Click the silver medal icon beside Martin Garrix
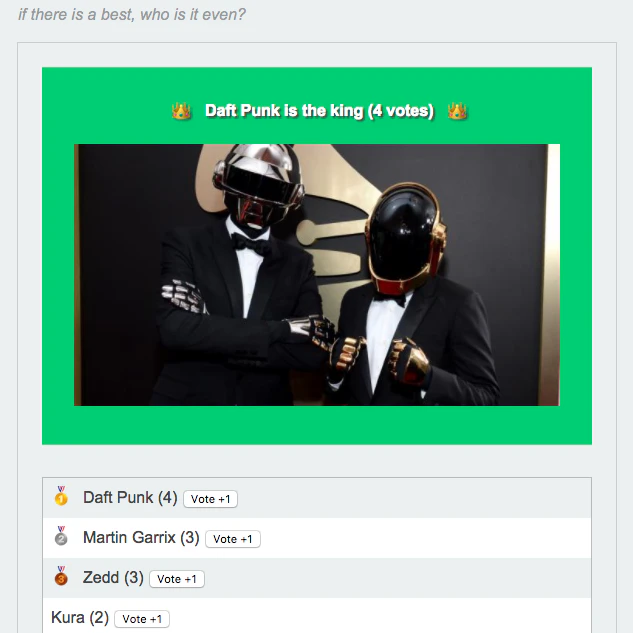This screenshot has width=633, height=633. click(61, 536)
